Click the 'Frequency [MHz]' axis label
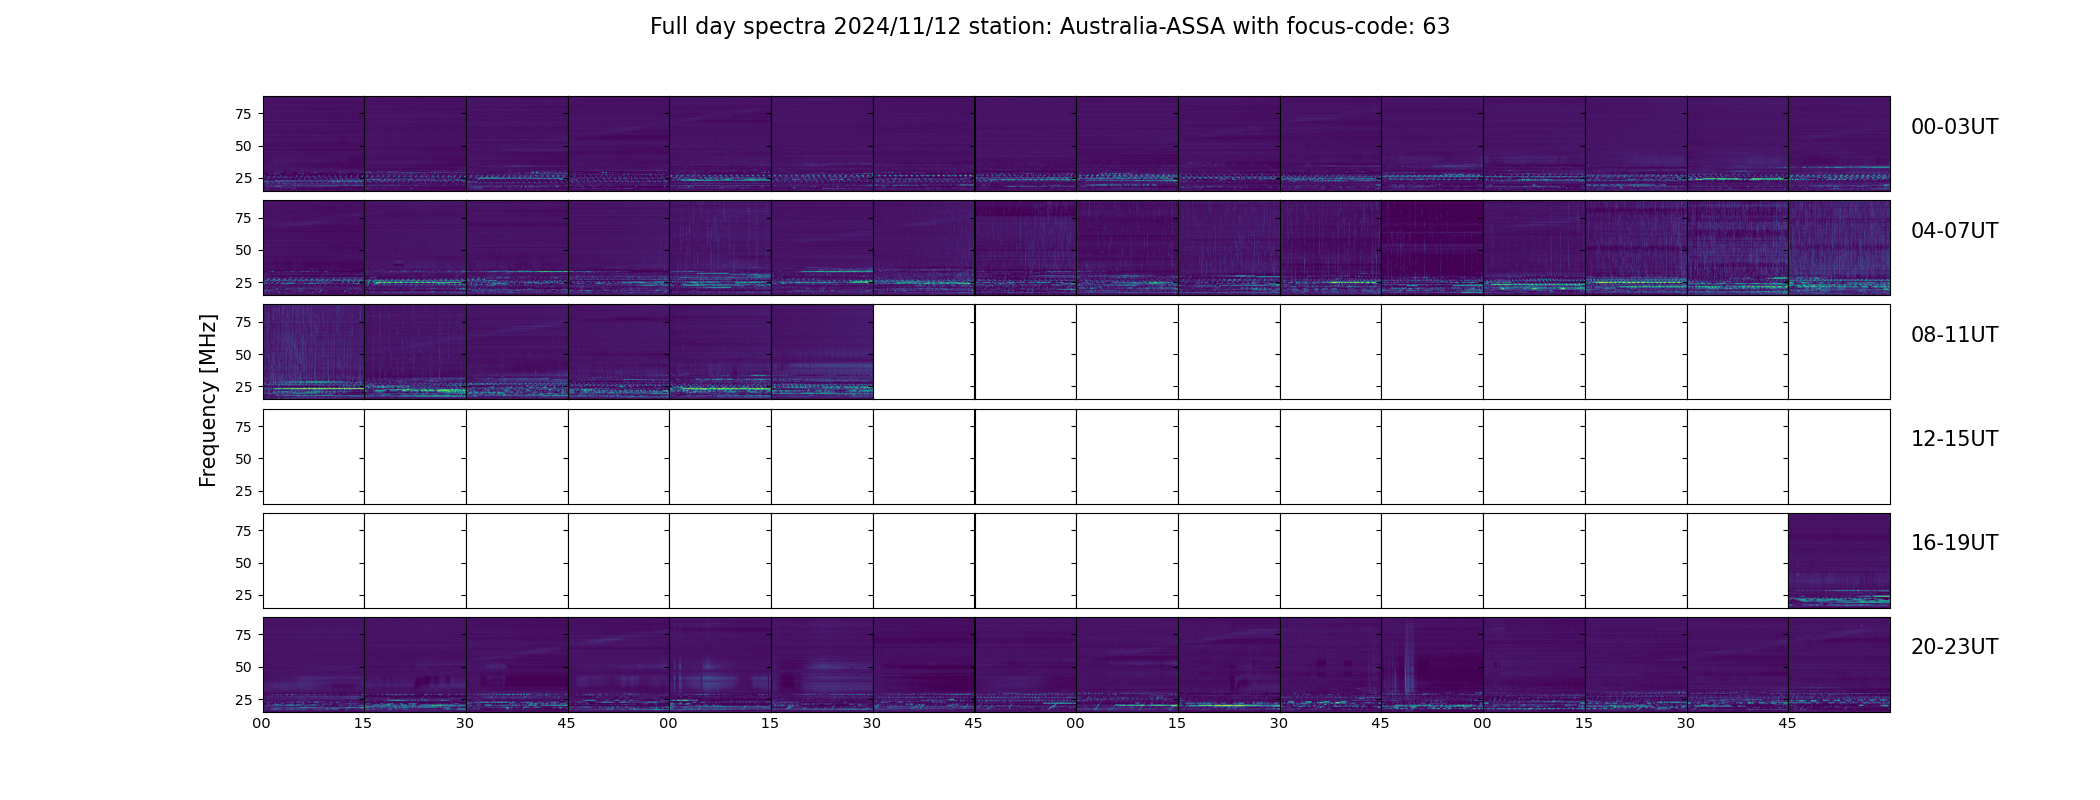This screenshot has height=800, width=2100. point(208,400)
